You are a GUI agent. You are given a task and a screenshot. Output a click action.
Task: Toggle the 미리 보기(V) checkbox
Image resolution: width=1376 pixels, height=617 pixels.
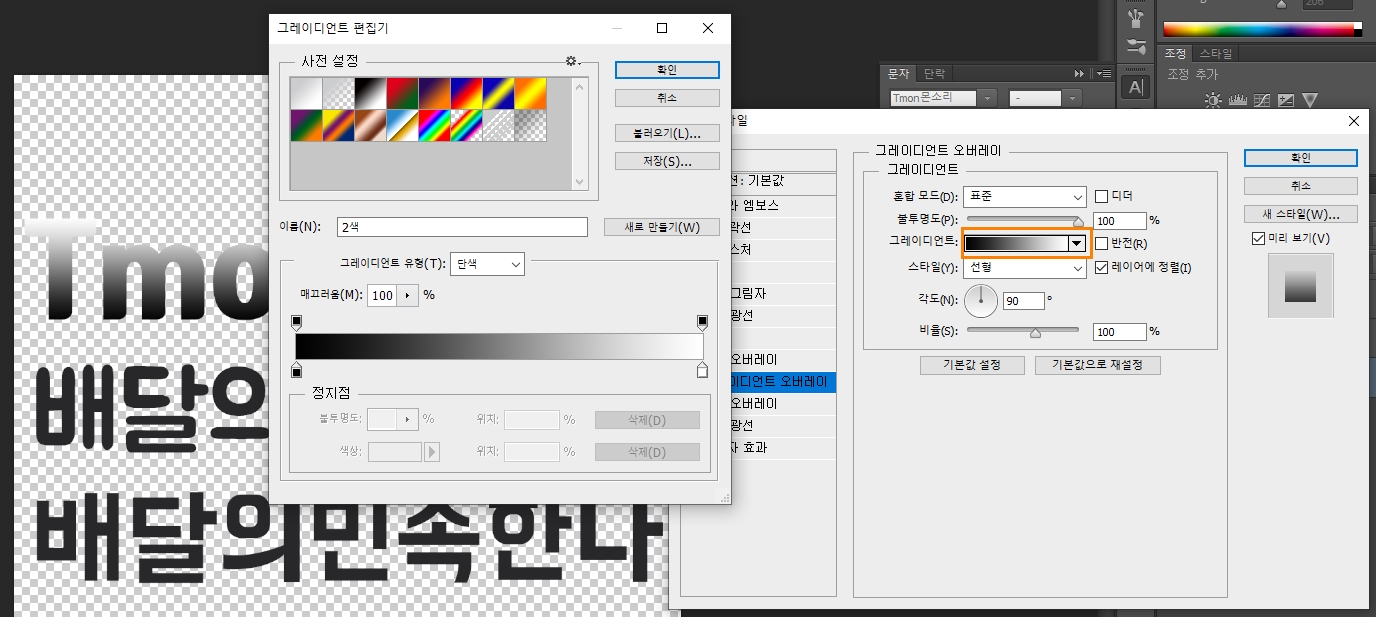click(x=1258, y=238)
